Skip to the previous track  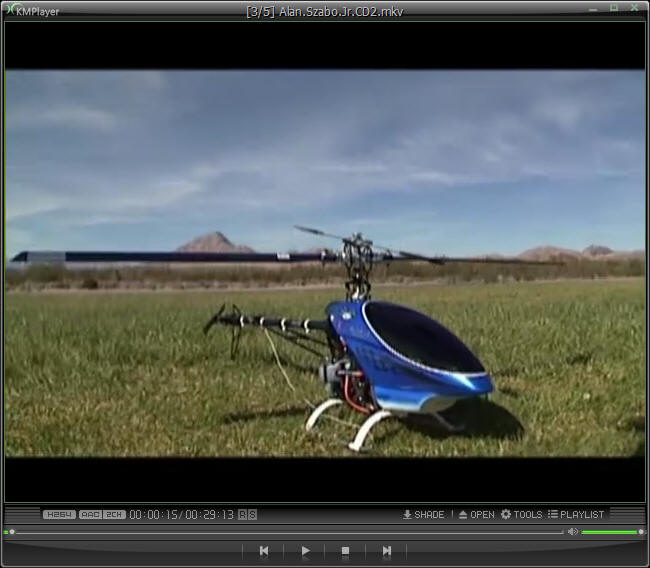pyautogui.click(x=264, y=550)
